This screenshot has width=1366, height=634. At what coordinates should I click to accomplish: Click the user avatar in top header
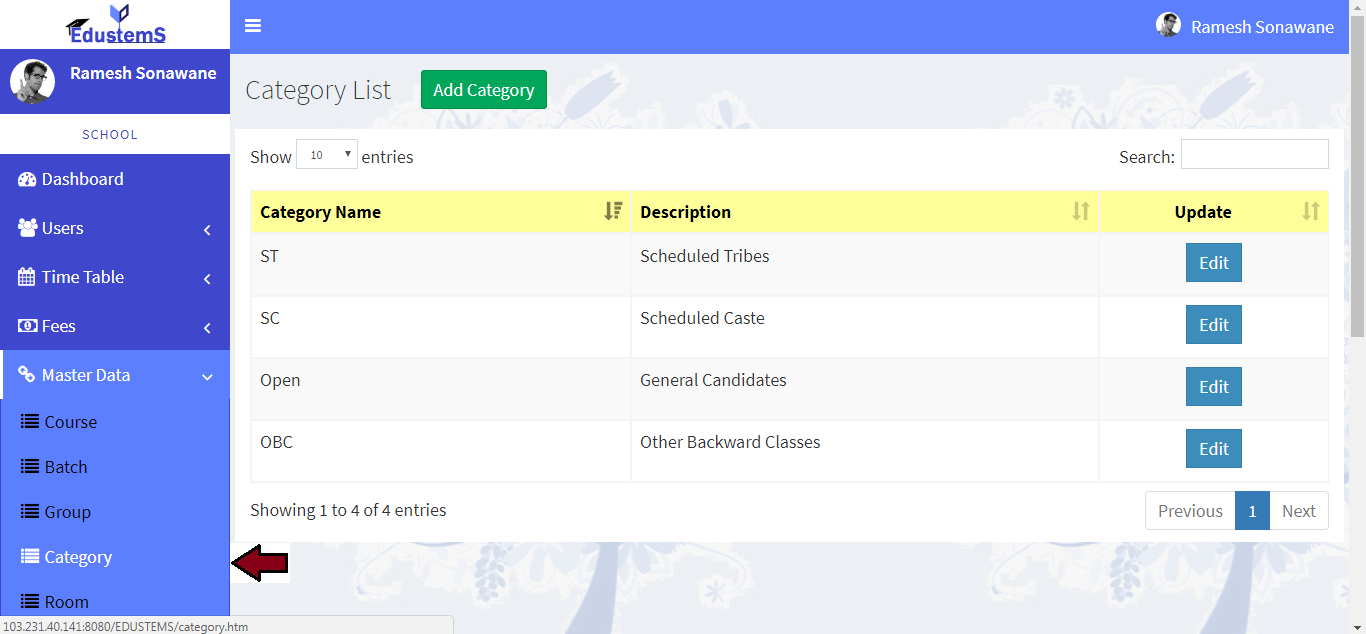click(1168, 26)
